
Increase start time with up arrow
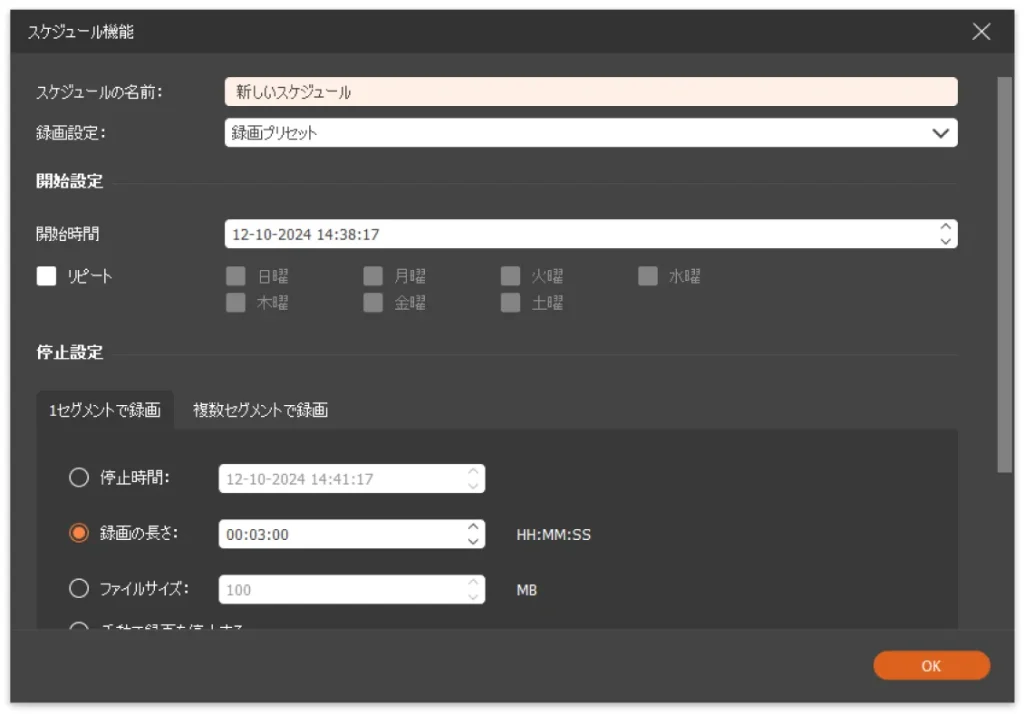(x=945, y=227)
